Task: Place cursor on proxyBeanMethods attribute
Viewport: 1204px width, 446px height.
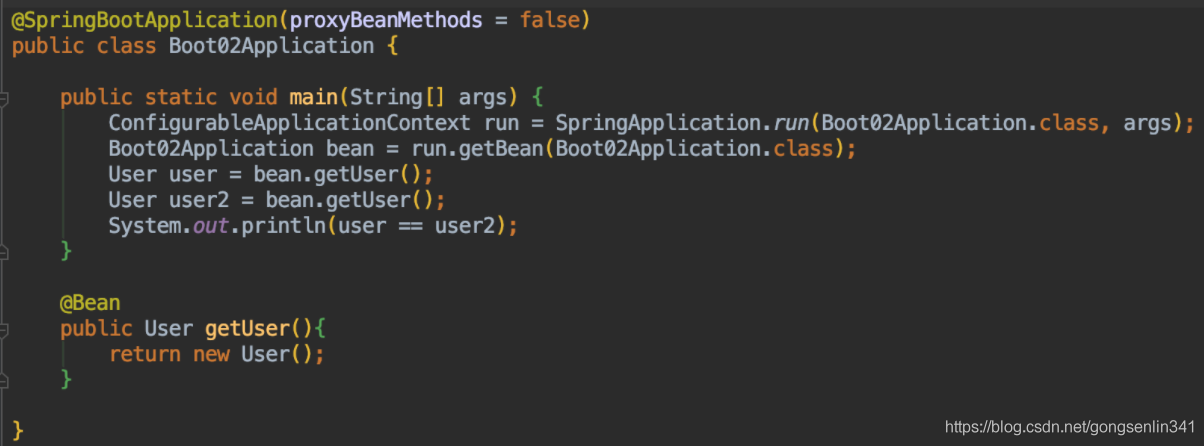Action: 389,20
